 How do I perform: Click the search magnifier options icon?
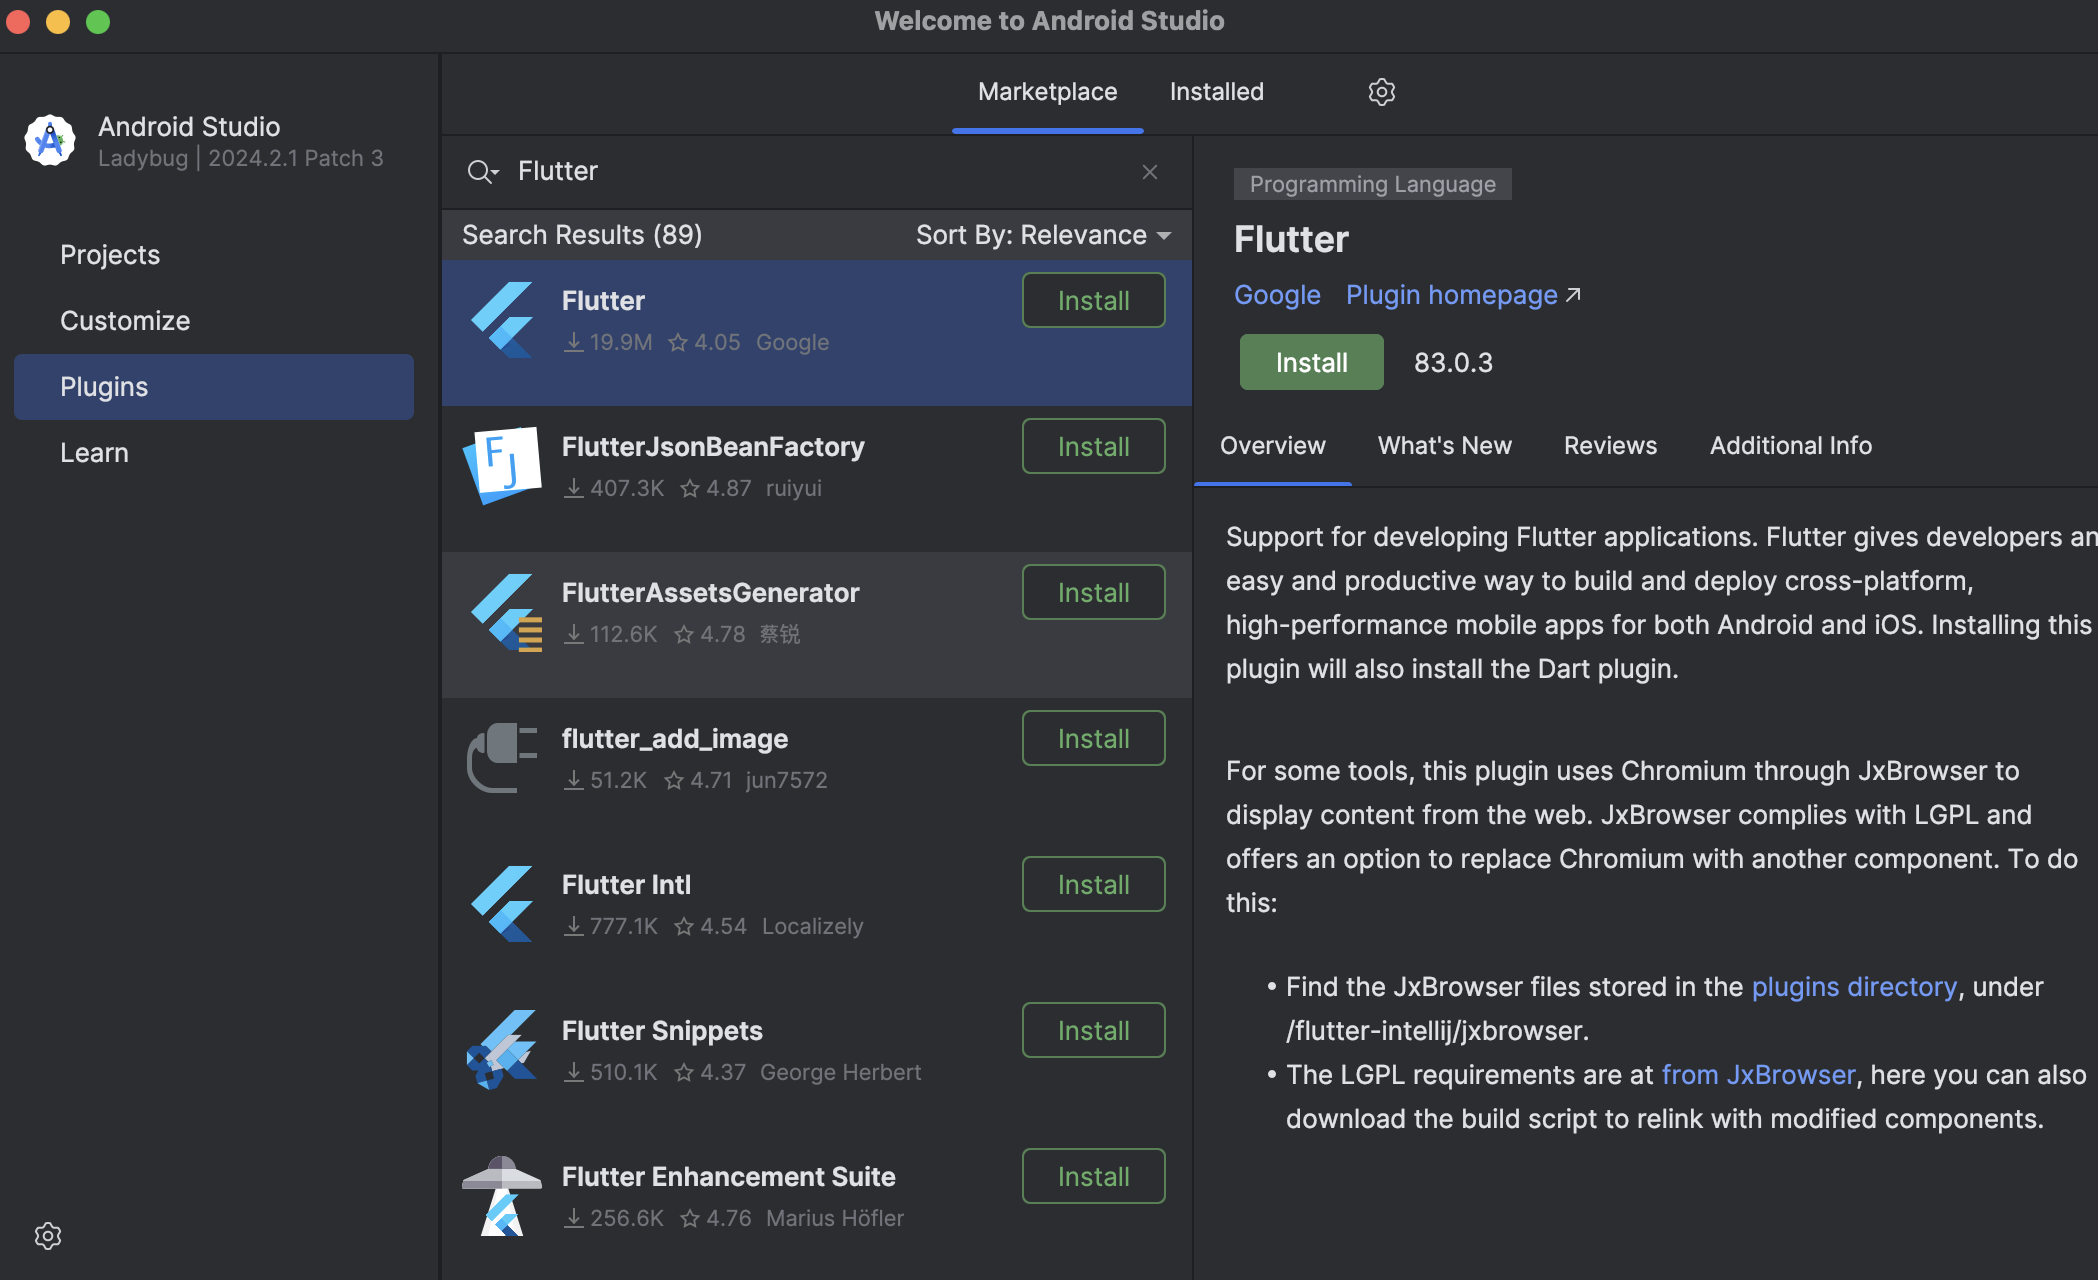coord(482,172)
